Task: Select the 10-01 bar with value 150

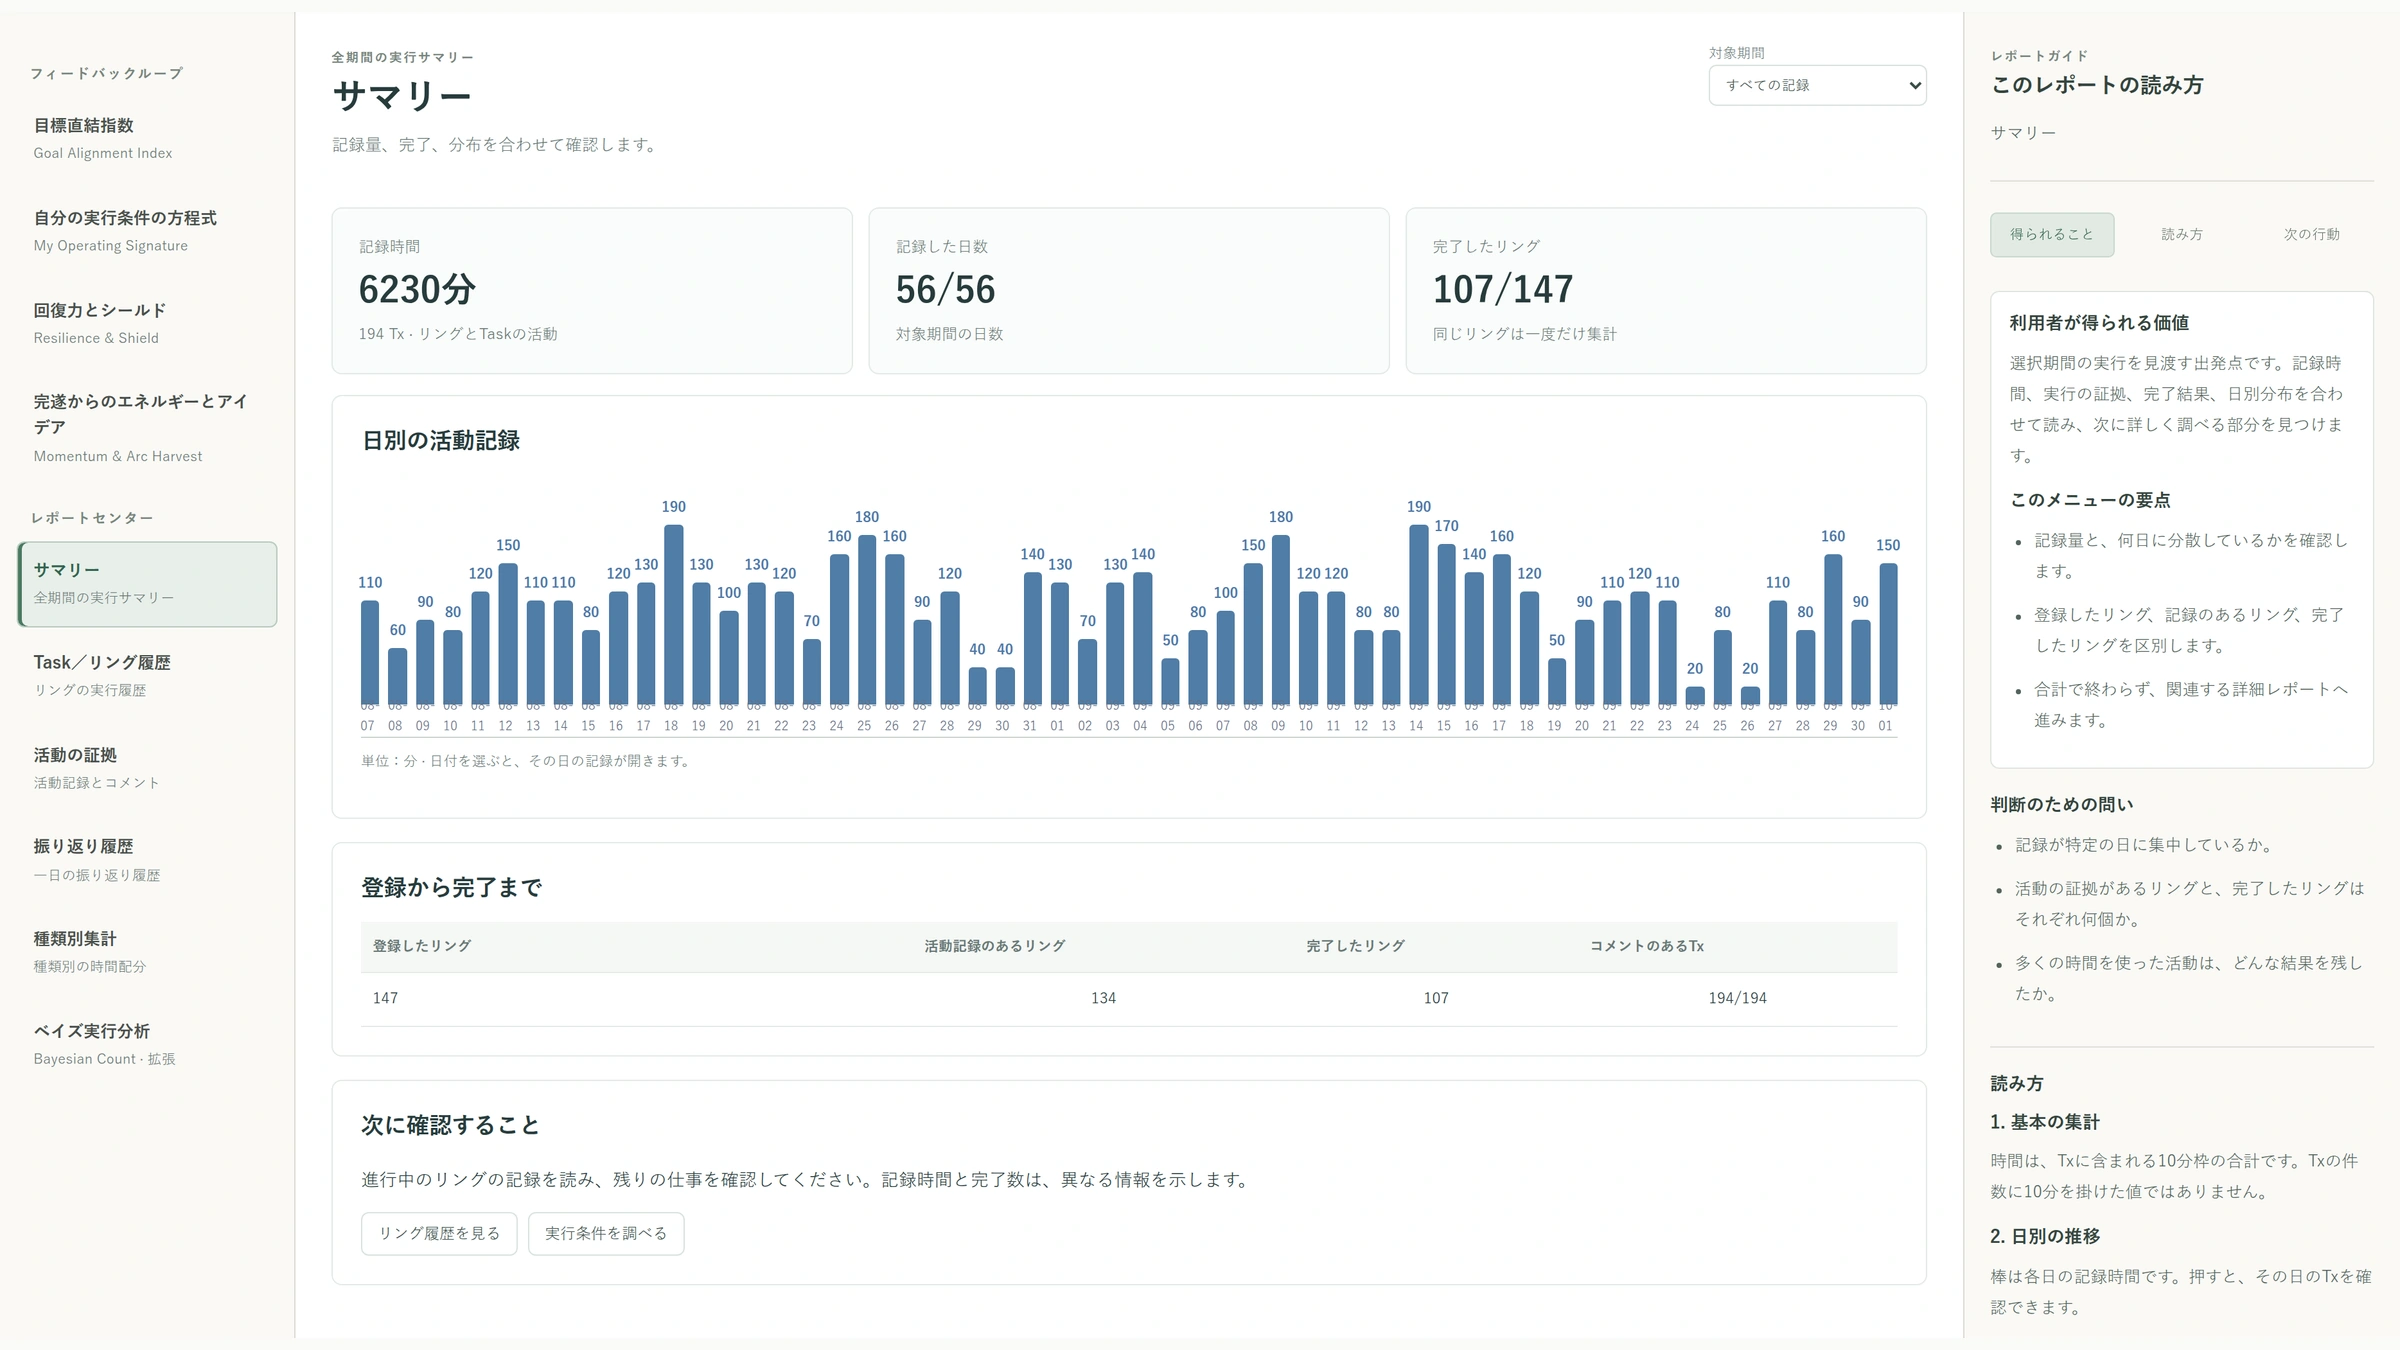Action: pyautogui.click(x=1888, y=634)
